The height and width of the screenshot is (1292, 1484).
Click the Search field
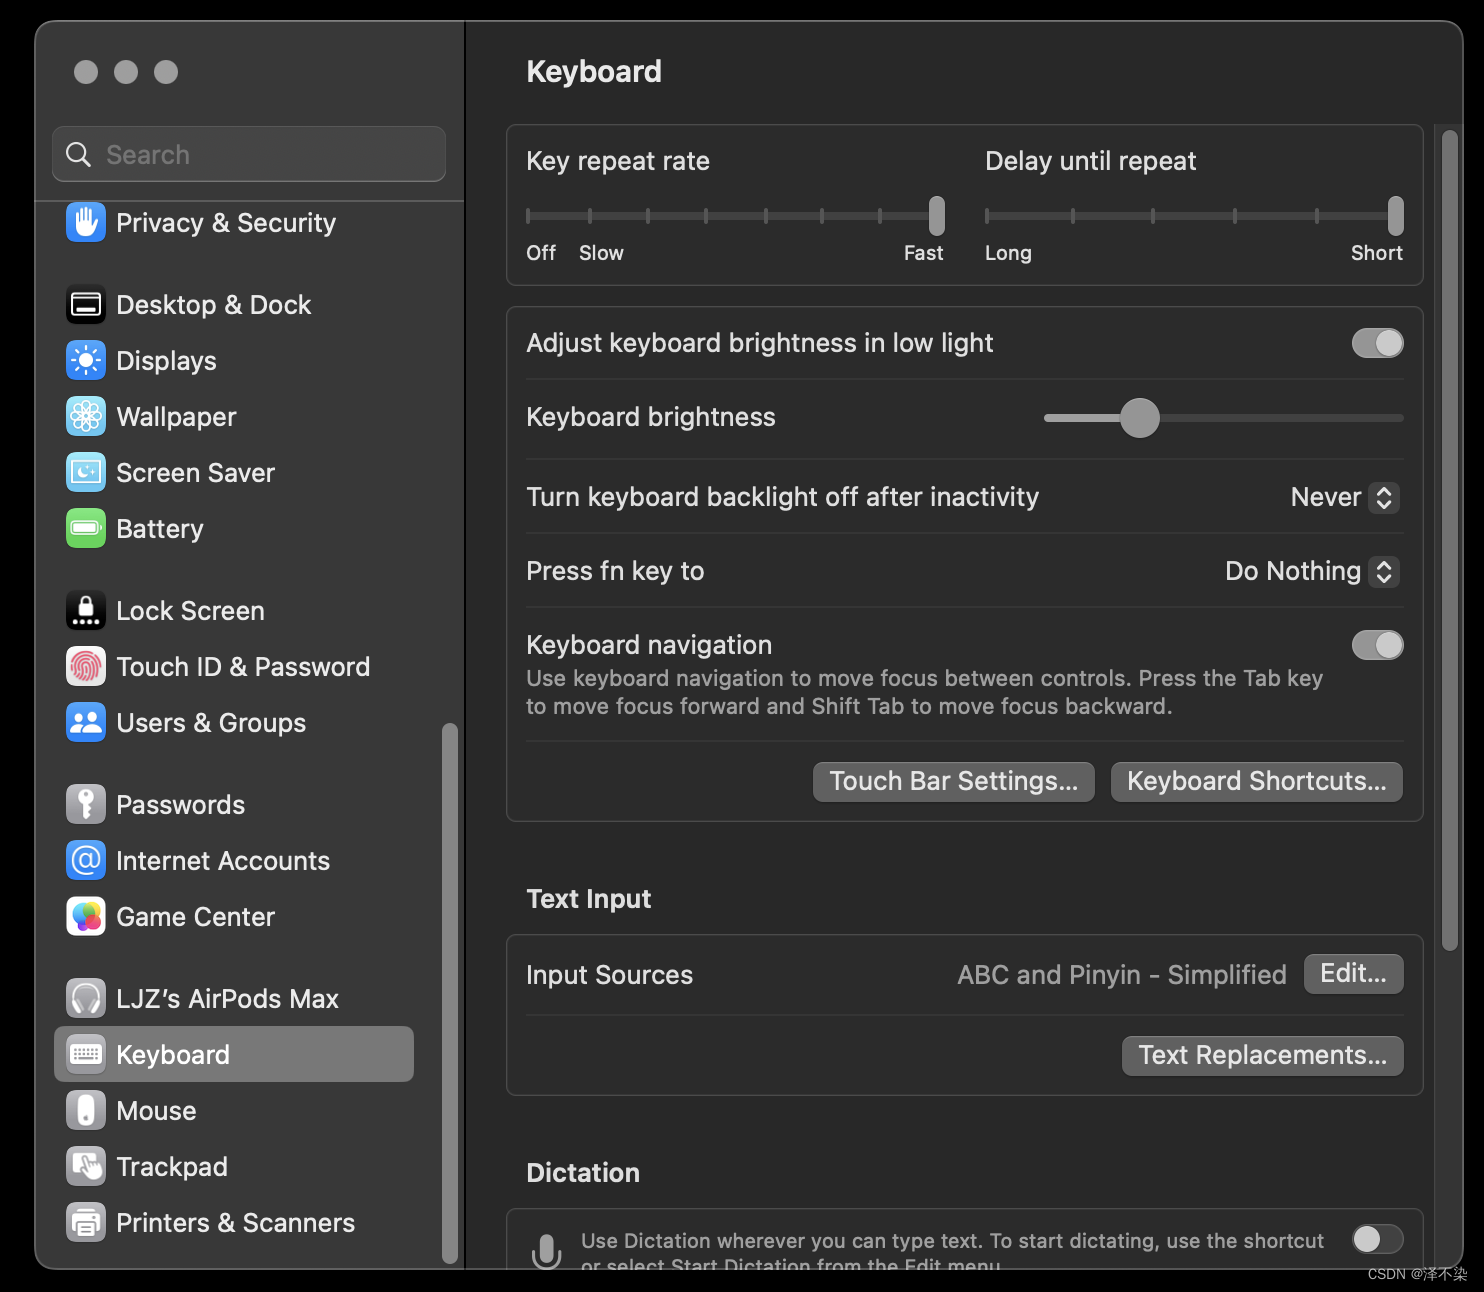pyautogui.click(x=248, y=154)
